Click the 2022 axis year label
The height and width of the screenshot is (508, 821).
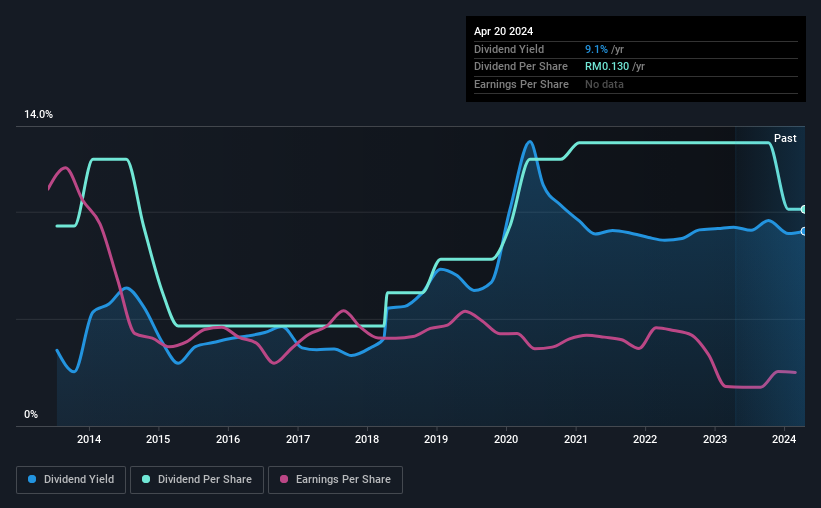point(645,439)
